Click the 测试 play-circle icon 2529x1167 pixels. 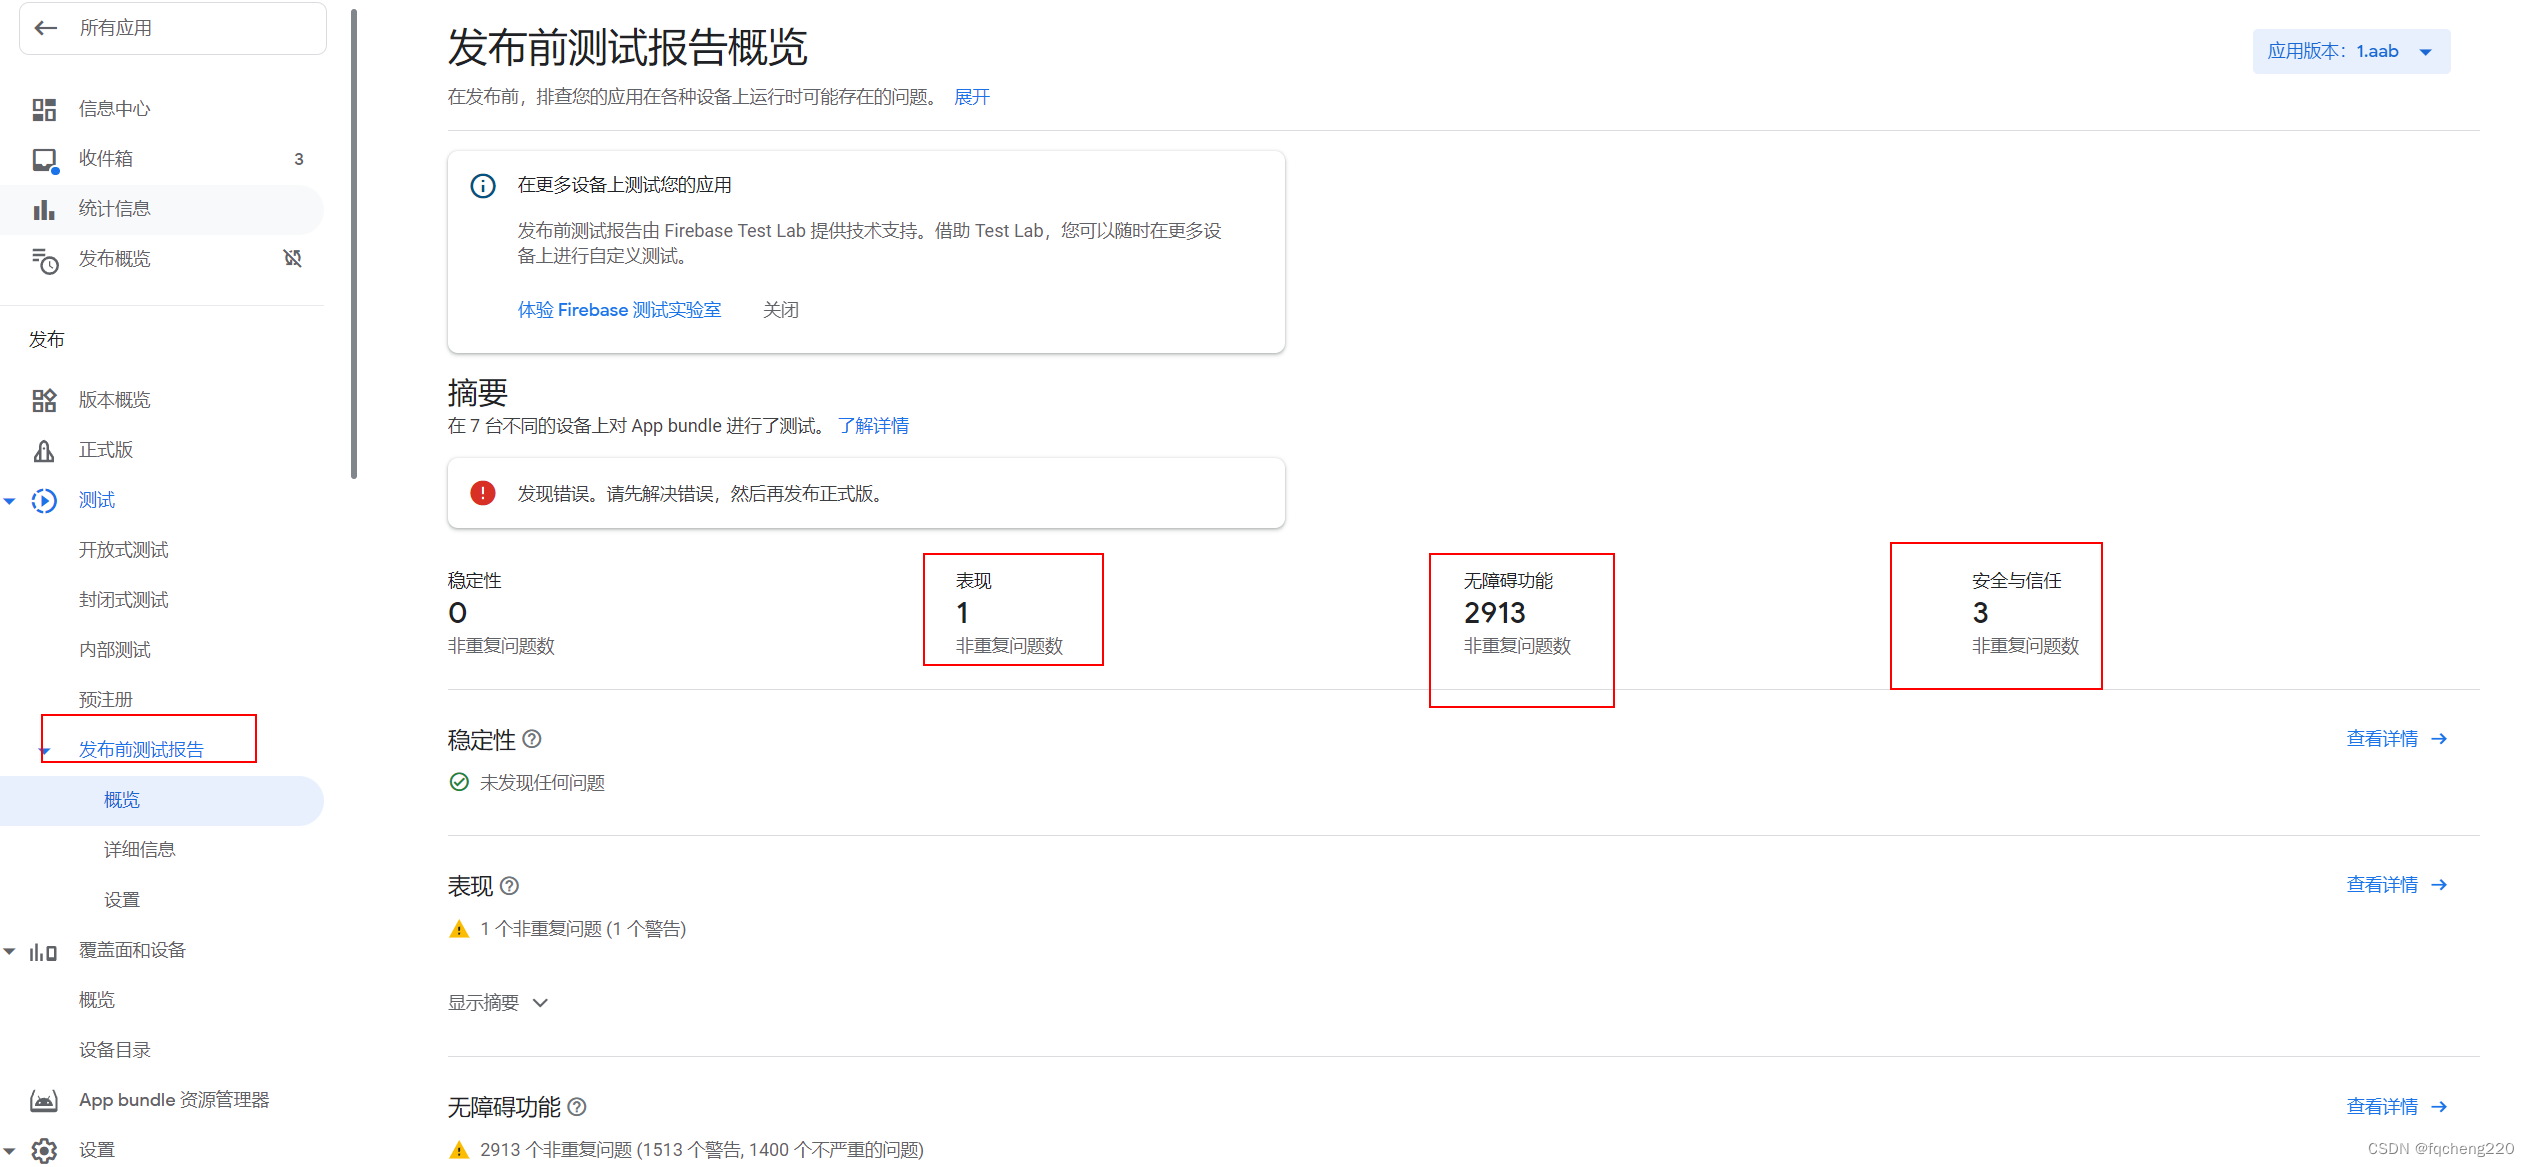(x=44, y=500)
